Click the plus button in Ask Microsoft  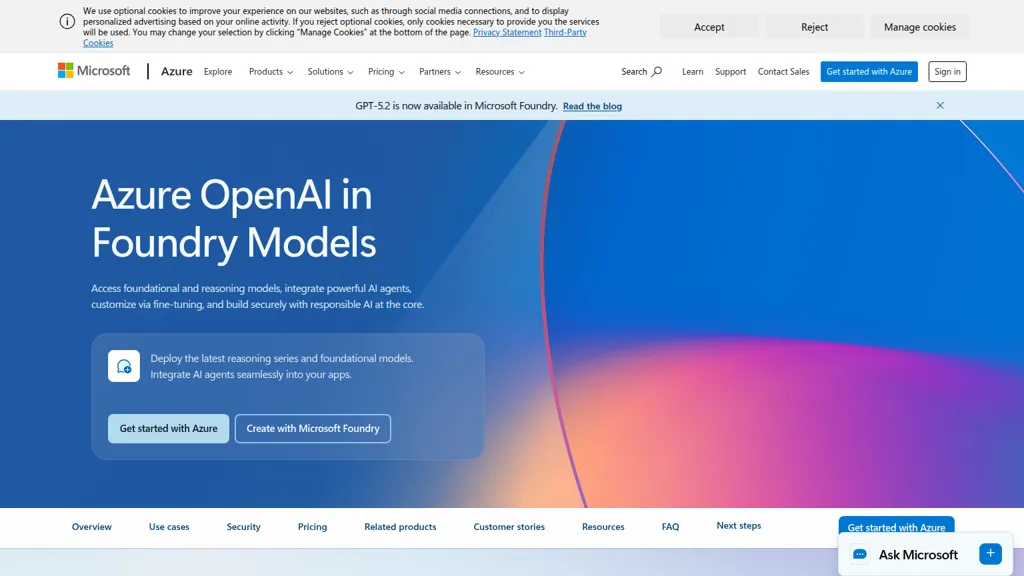click(990, 554)
